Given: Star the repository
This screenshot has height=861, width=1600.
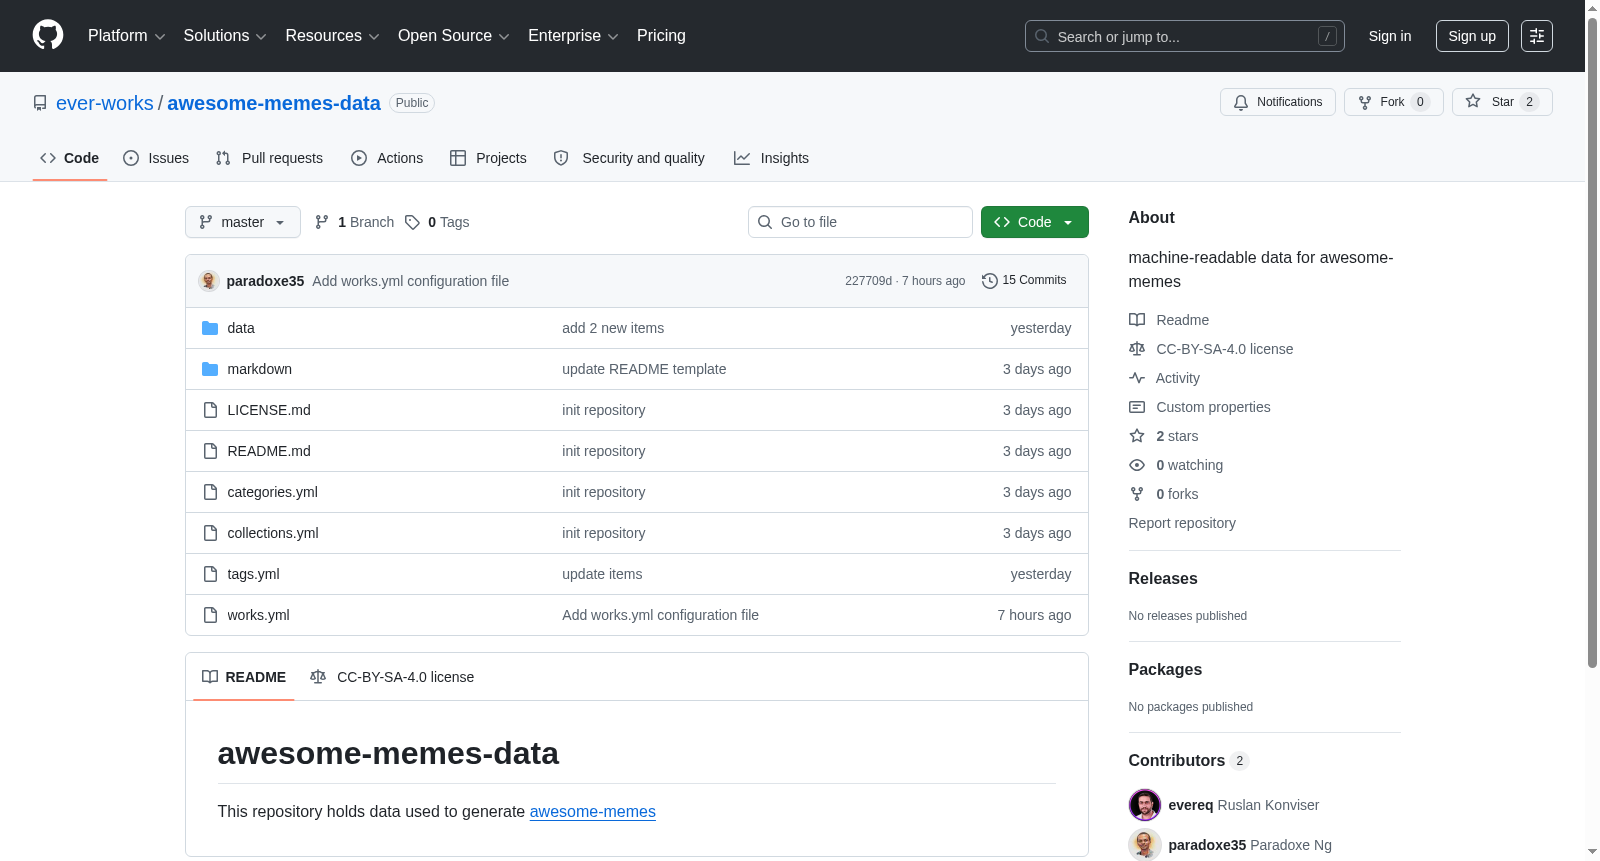Looking at the screenshot, I should pos(1502,102).
